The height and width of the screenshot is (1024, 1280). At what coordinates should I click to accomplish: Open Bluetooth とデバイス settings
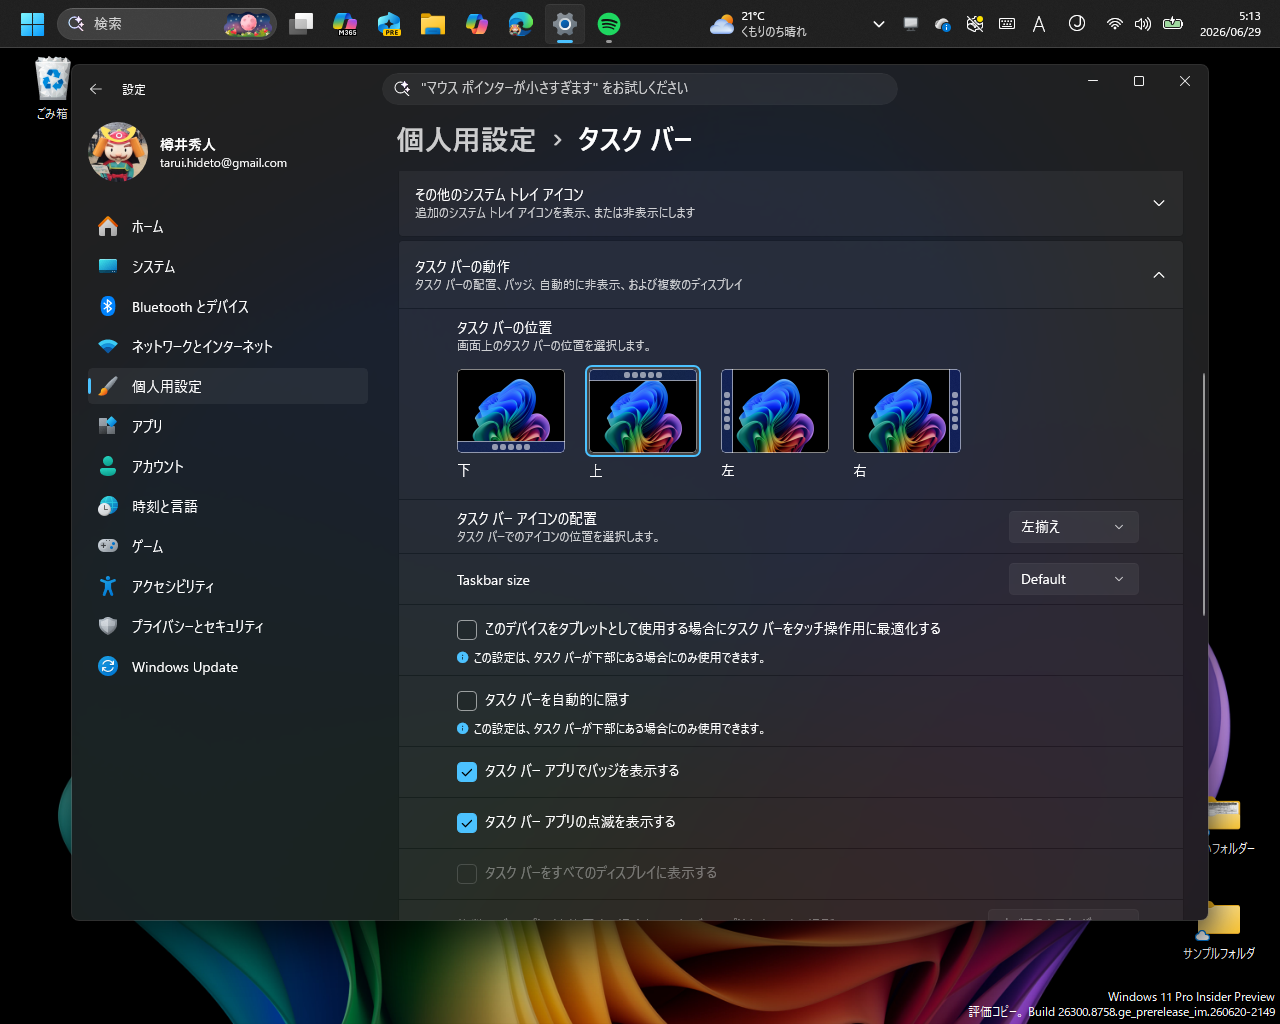228,307
